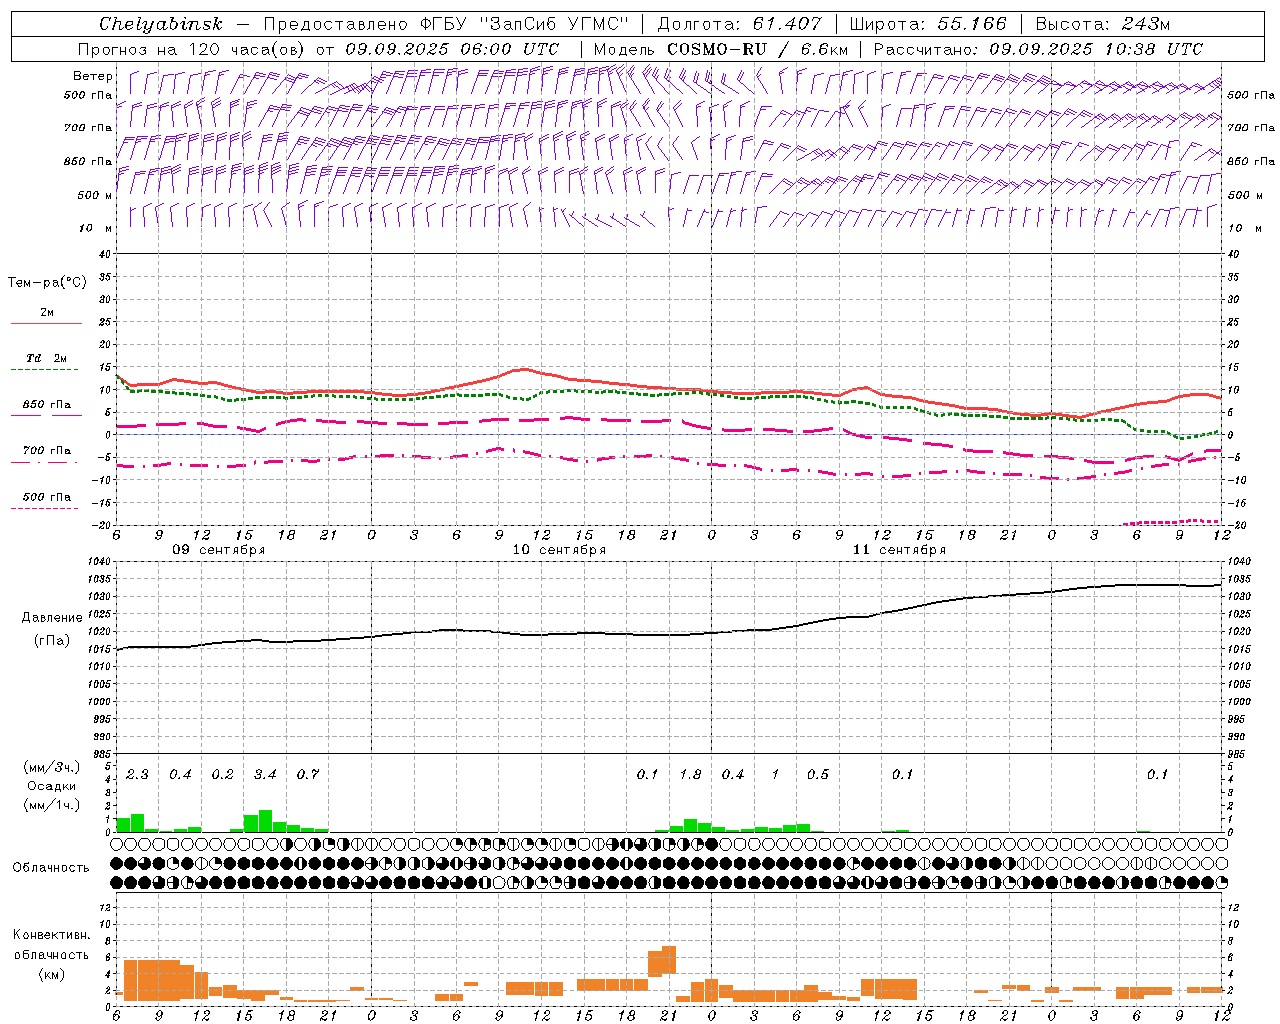Click the (мм/1ч.) units label
The height and width of the screenshot is (1024, 1280).
(52, 805)
